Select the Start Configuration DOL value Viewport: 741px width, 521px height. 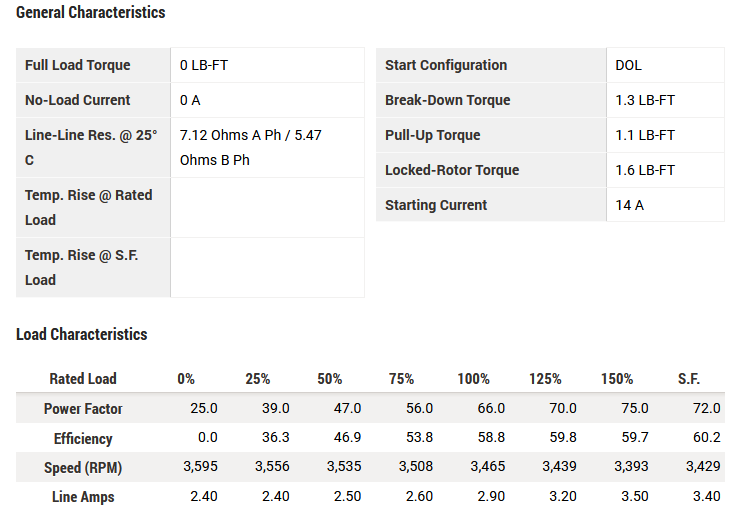629,65
